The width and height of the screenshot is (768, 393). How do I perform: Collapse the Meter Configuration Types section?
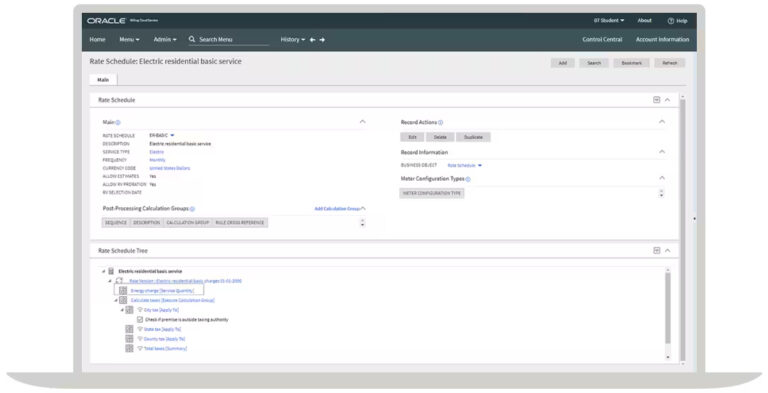click(662, 178)
